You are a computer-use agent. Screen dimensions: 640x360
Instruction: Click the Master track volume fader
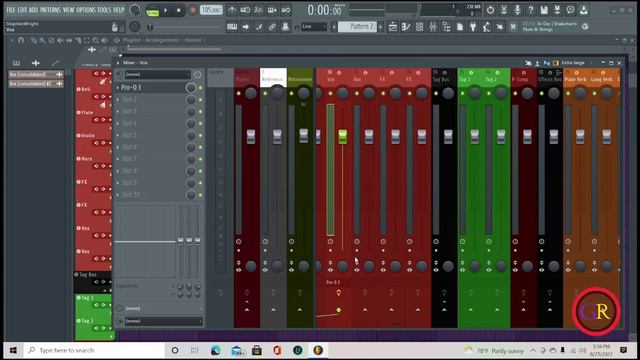251,137
